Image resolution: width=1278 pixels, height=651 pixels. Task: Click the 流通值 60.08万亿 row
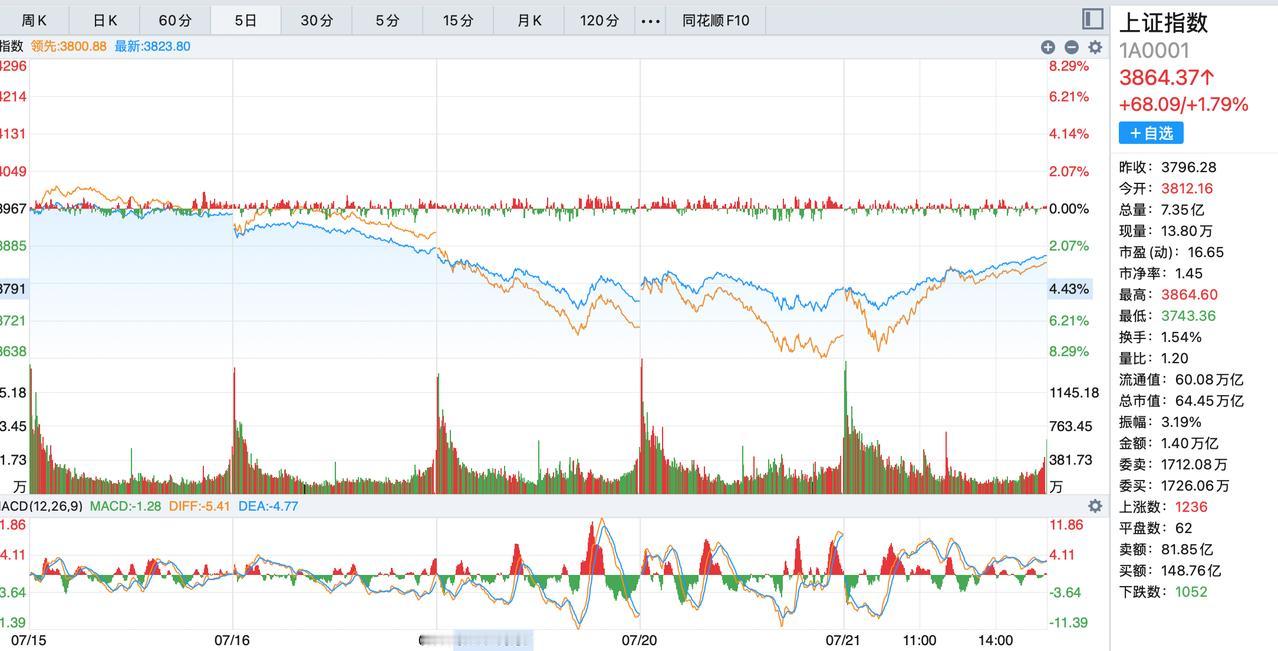tap(1181, 380)
